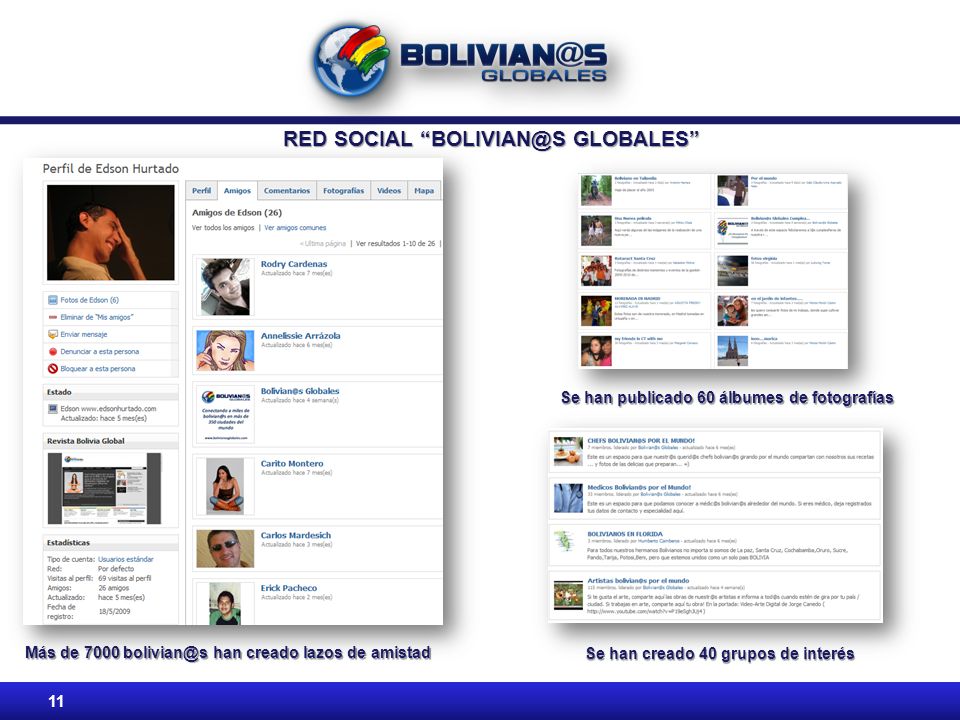
Task: Click the status icon beside Edson www.edsonhurtado.com
Action: tap(53, 409)
